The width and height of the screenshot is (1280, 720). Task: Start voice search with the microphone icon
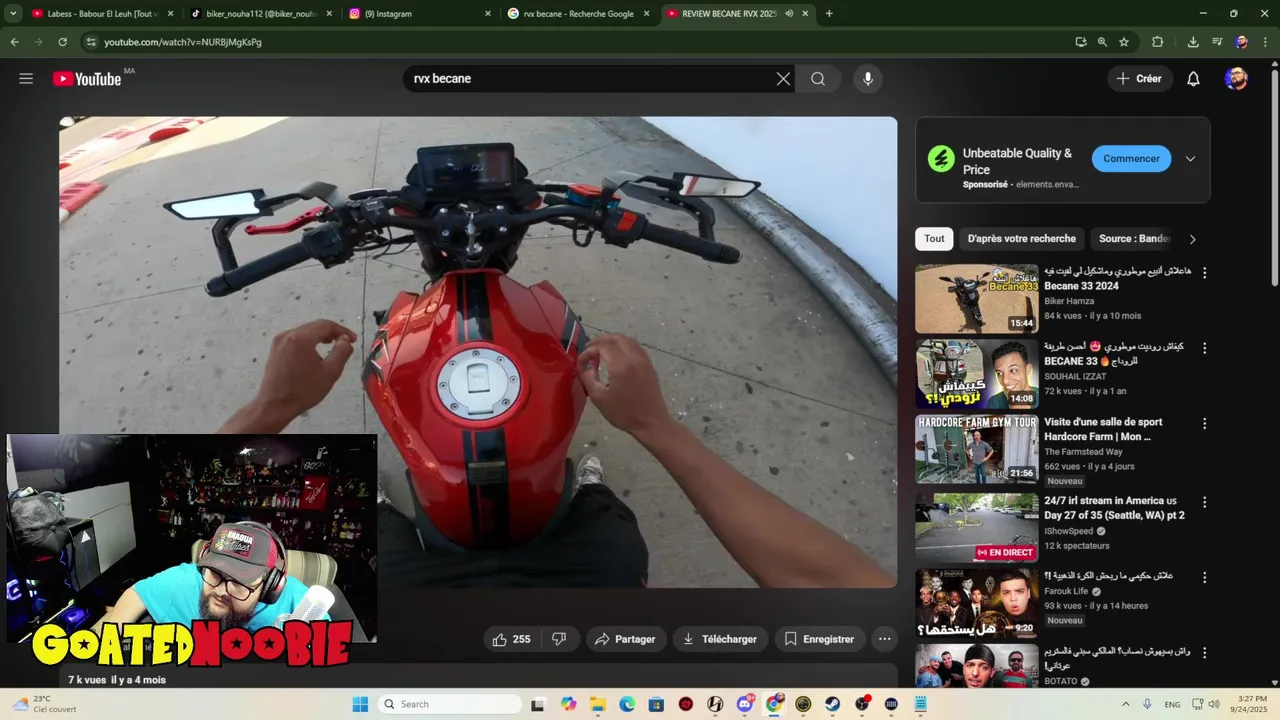tap(868, 79)
